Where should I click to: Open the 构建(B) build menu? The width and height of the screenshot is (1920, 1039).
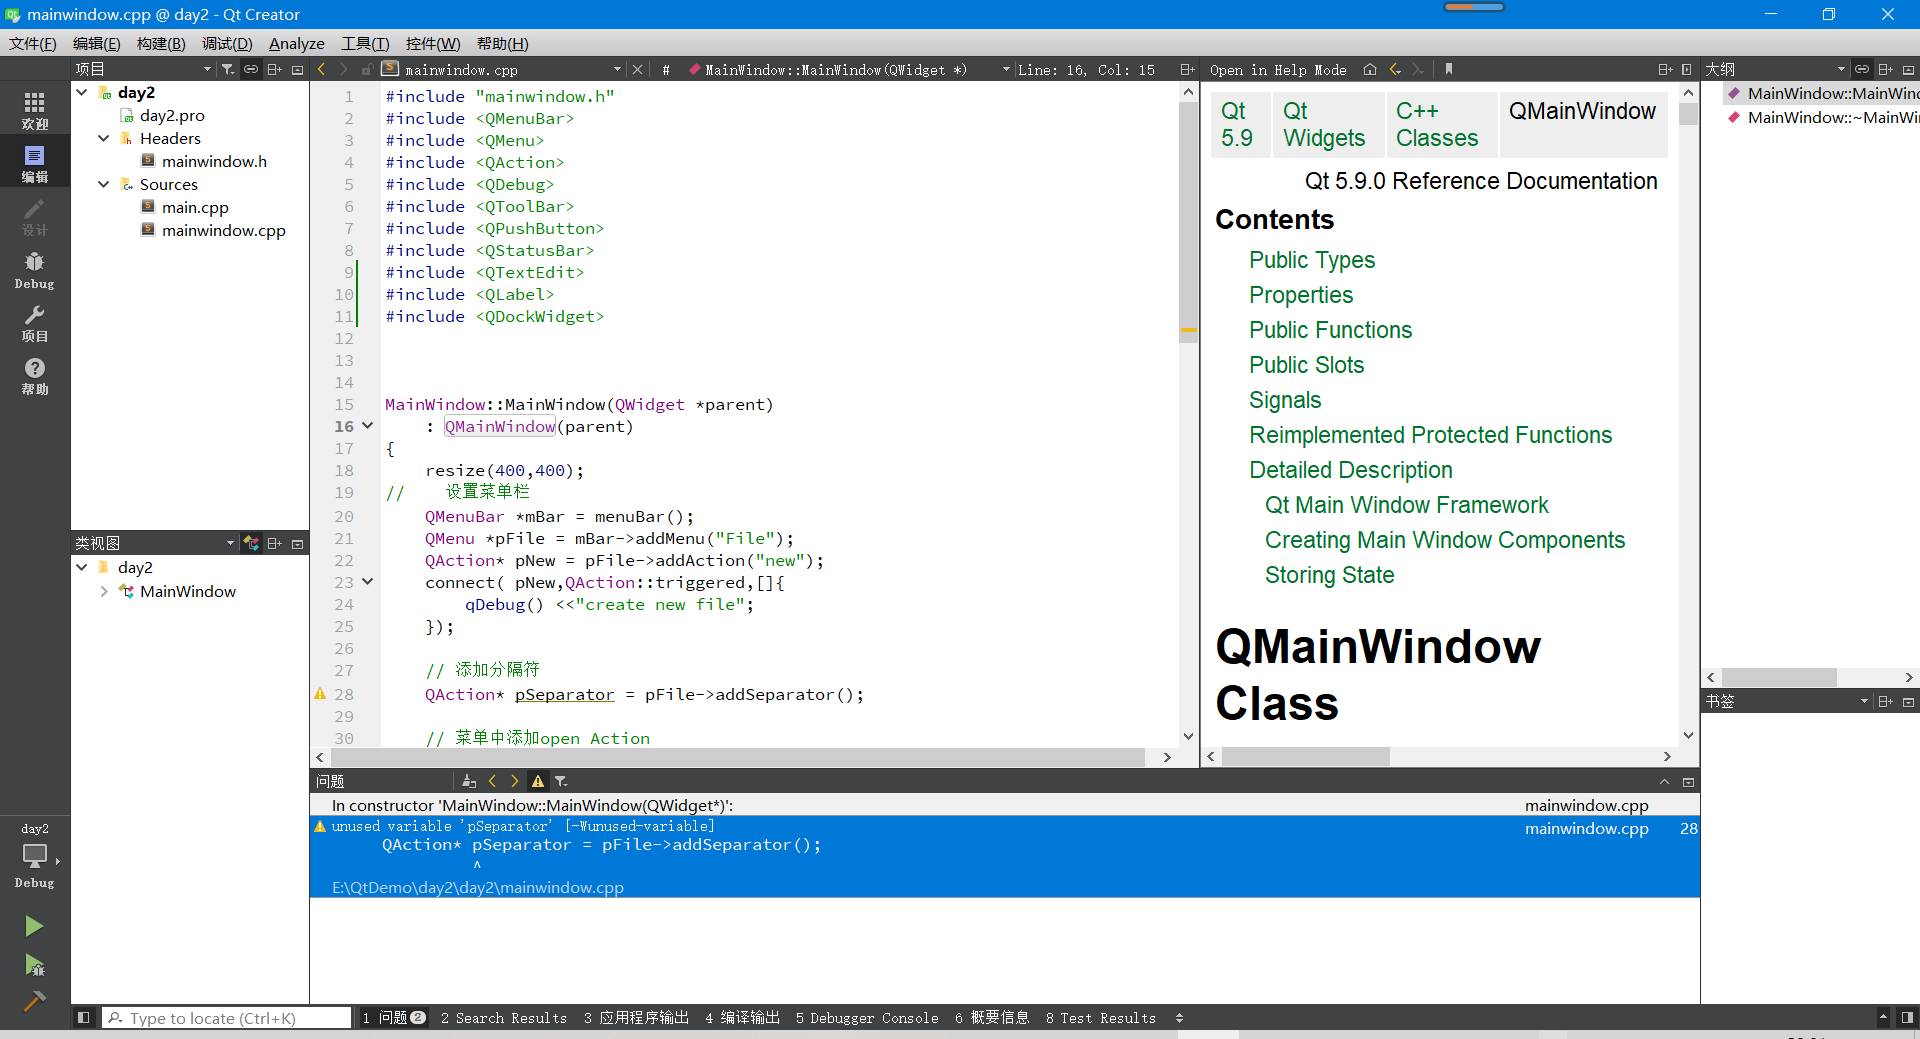pyautogui.click(x=161, y=43)
